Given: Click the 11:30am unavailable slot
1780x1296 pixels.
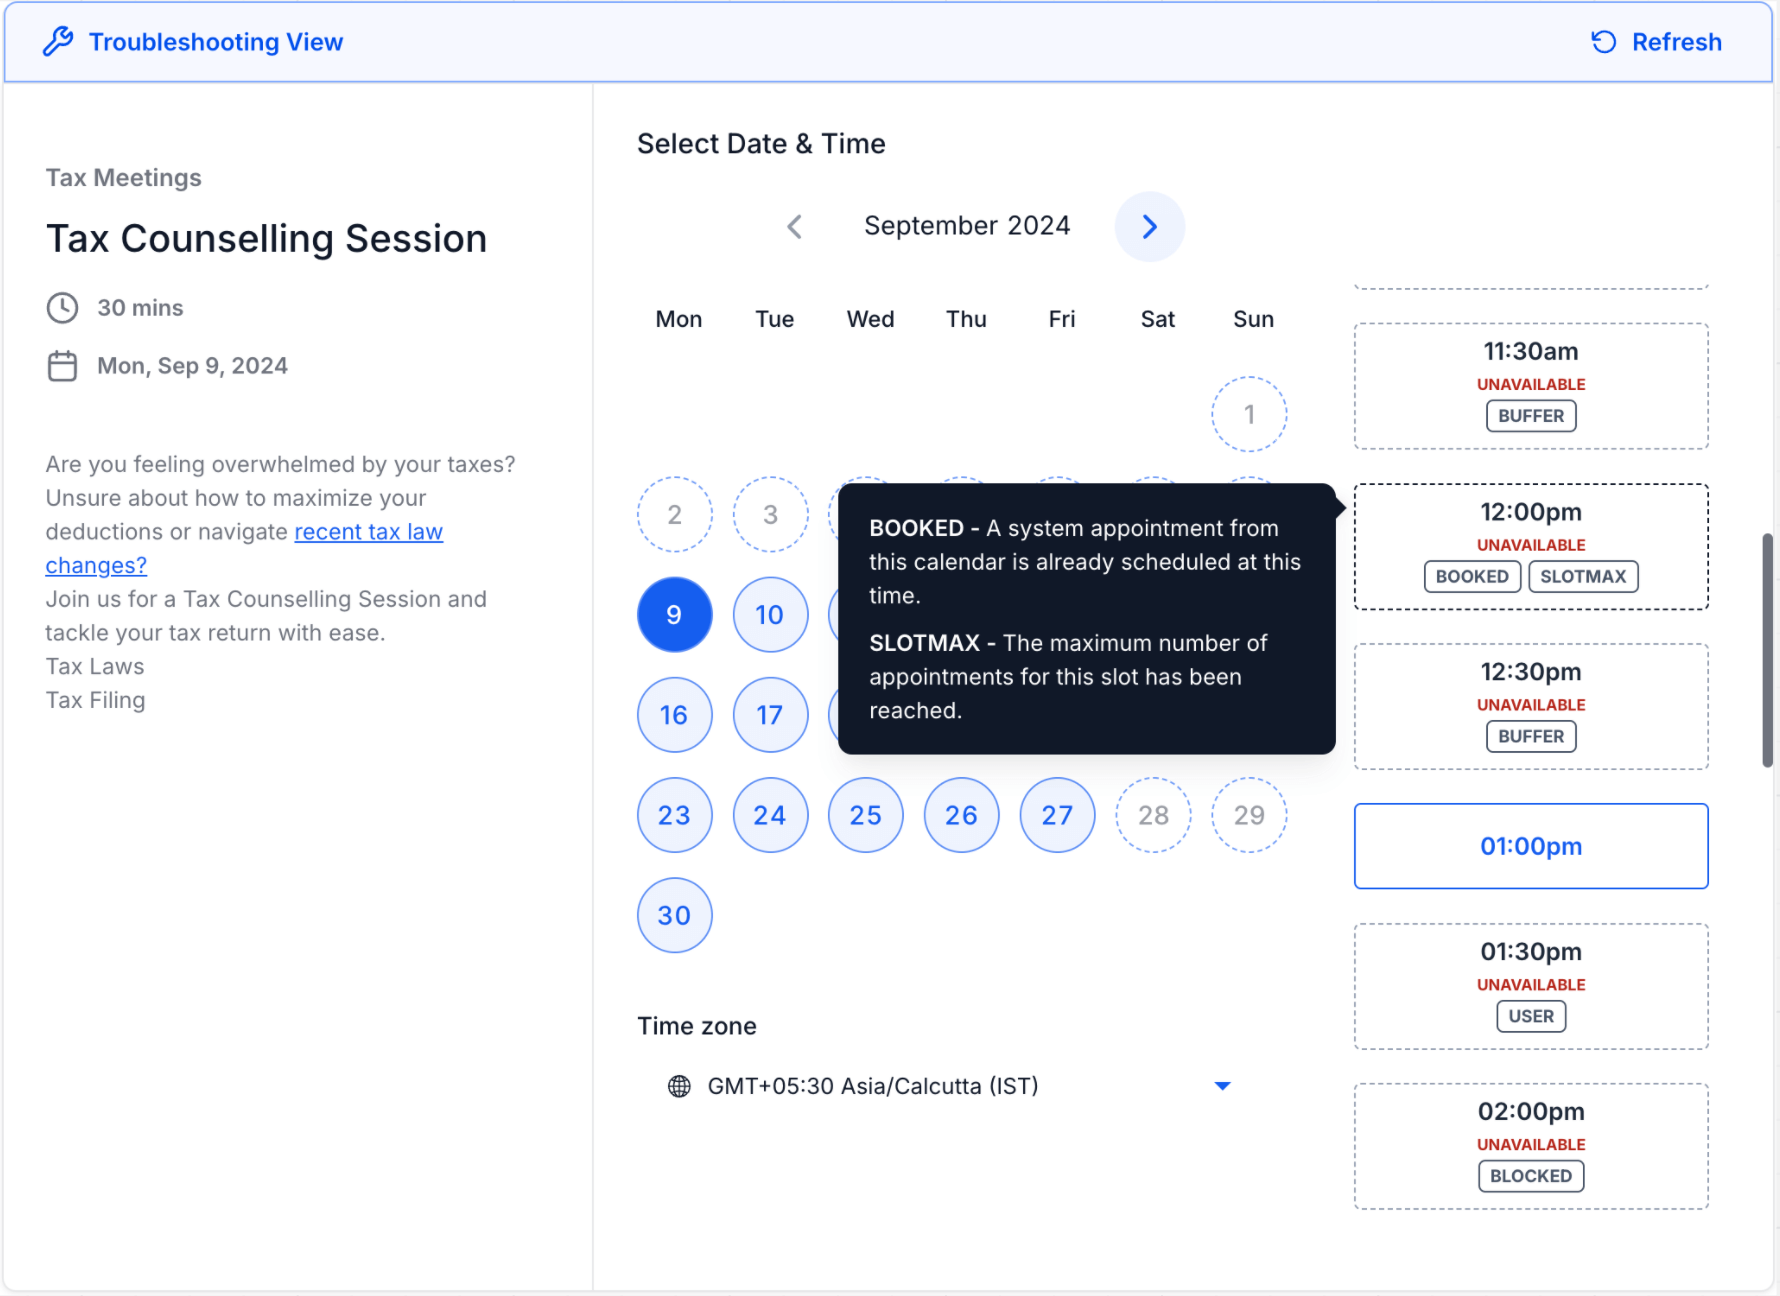Looking at the screenshot, I should 1531,386.
